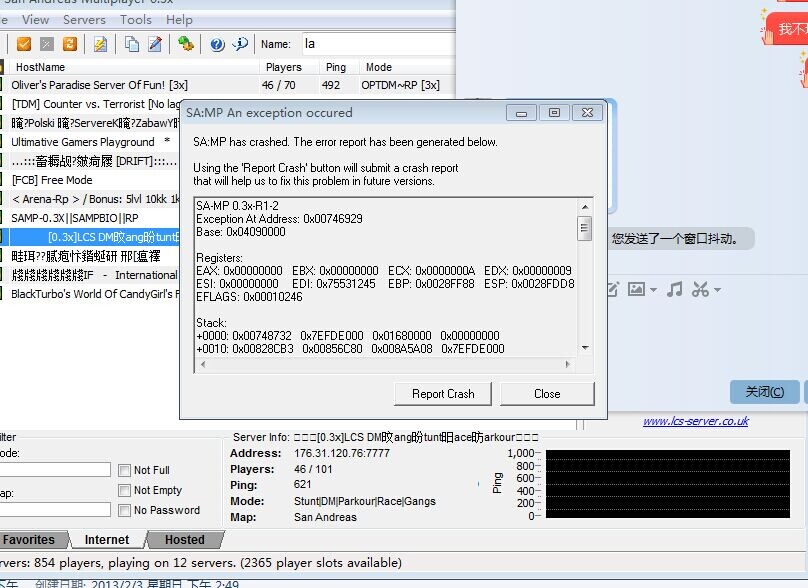Click the orange Refresh arrows toolbar icon

click(x=70, y=44)
